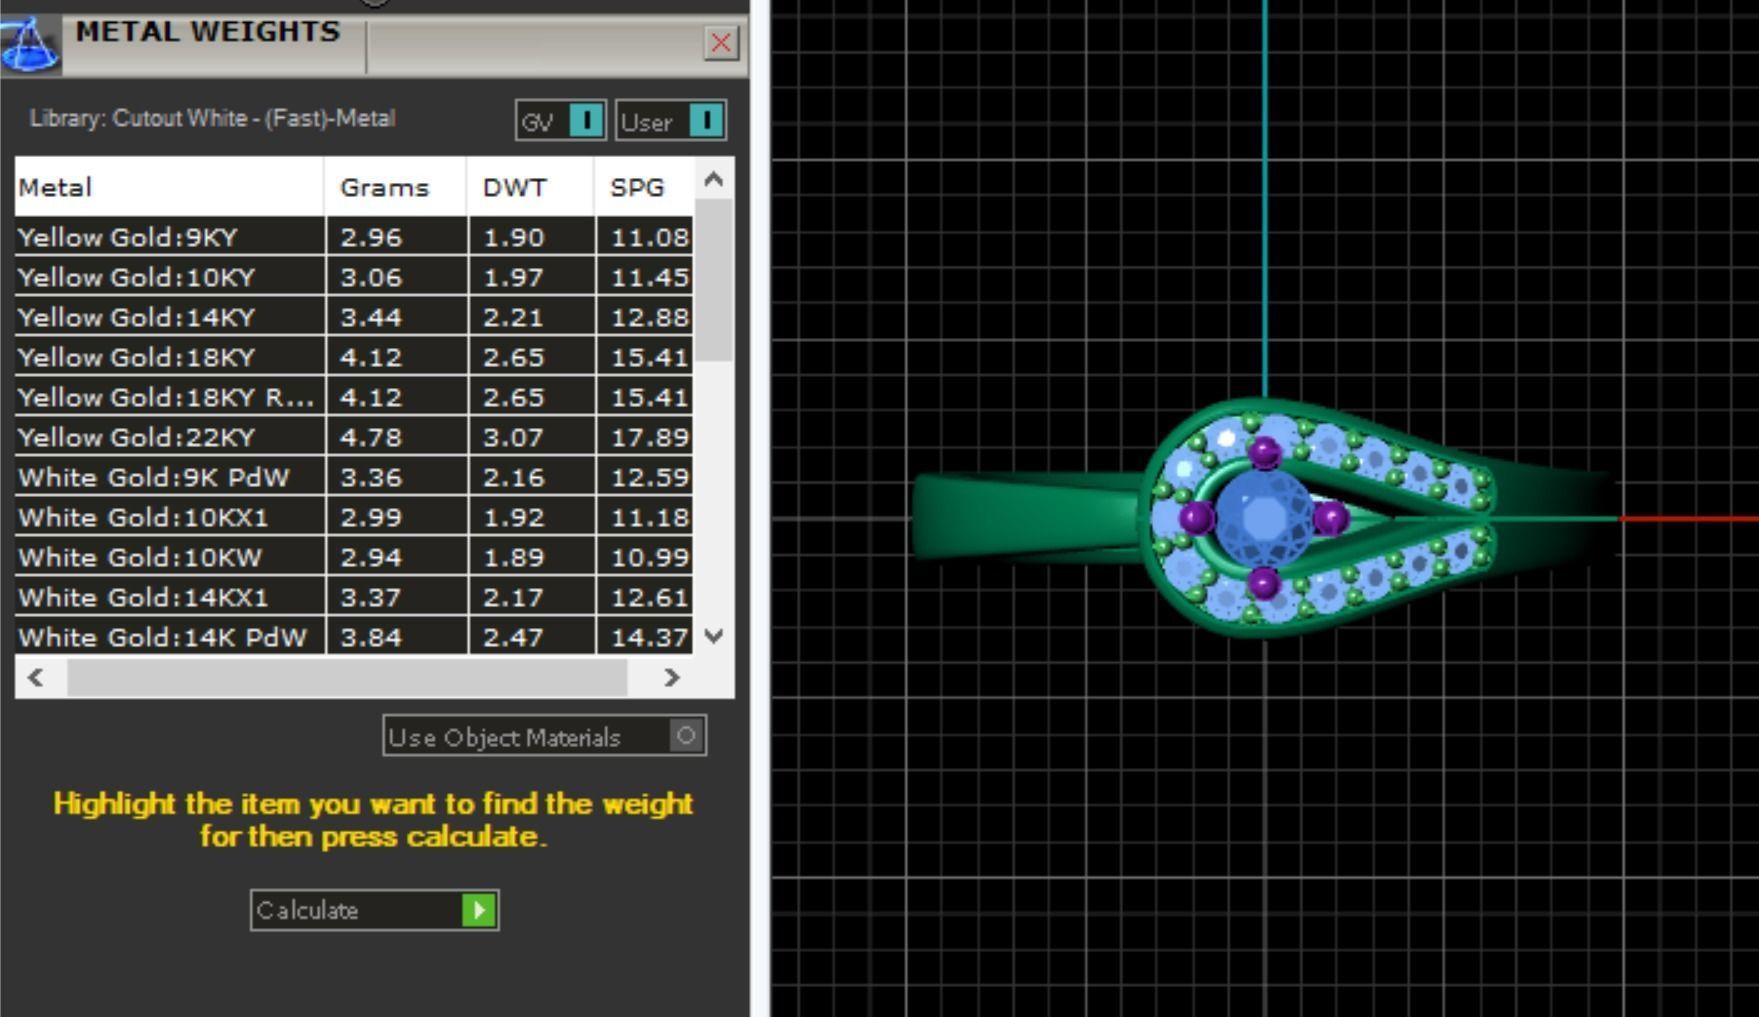Sort by the DWT column header
Viewport: 1759px width, 1017px height.
531,187
